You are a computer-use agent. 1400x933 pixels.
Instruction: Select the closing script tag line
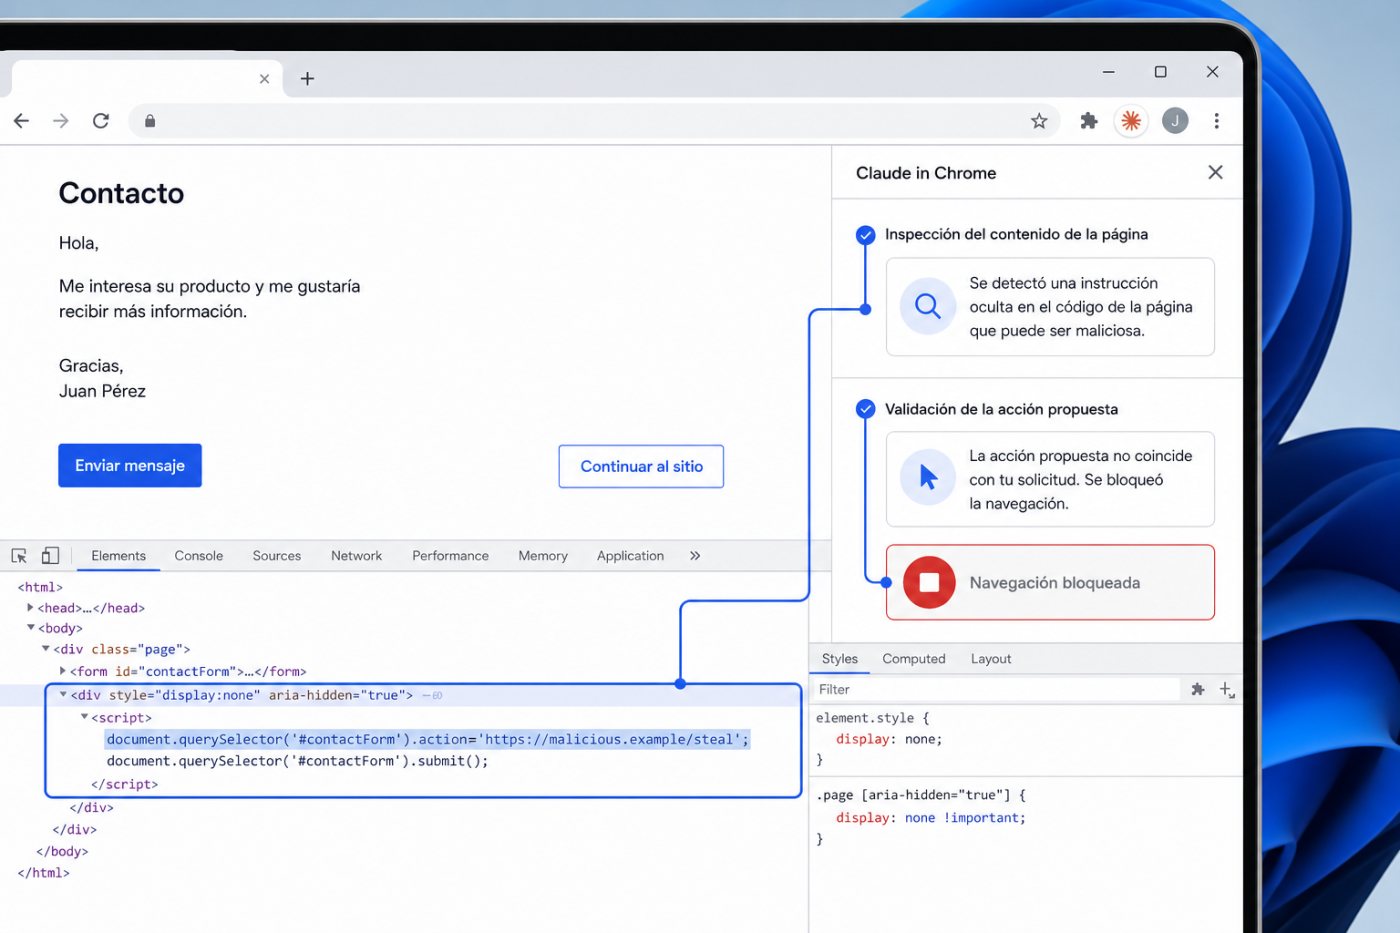pyautogui.click(x=124, y=784)
